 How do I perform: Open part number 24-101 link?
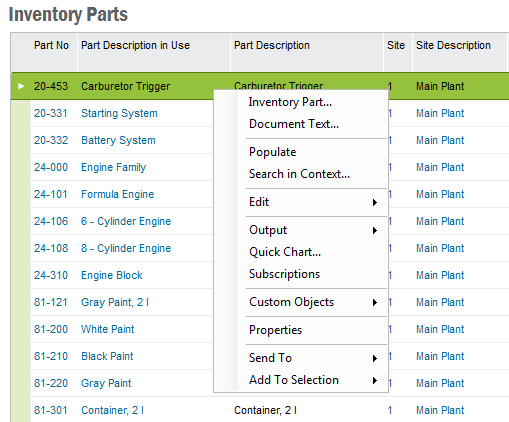[51, 194]
